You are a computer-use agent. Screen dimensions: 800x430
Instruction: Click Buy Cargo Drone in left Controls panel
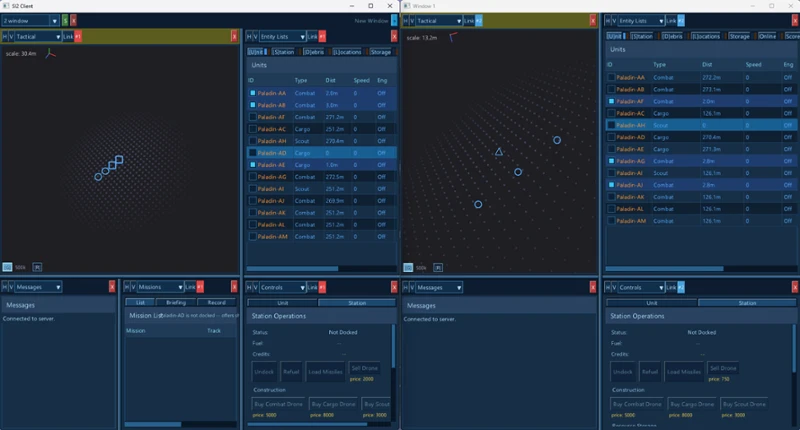[333, 404]
